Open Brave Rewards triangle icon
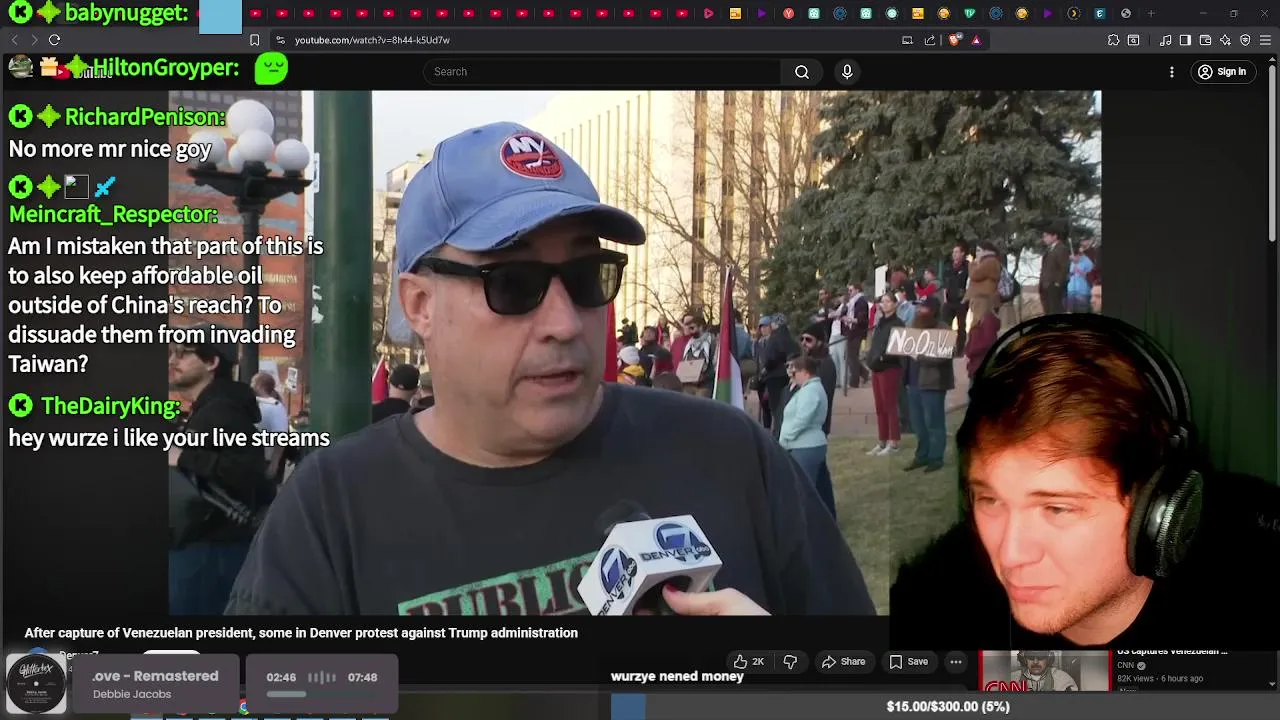This screenshot has height=720, width=1280. 976,40
